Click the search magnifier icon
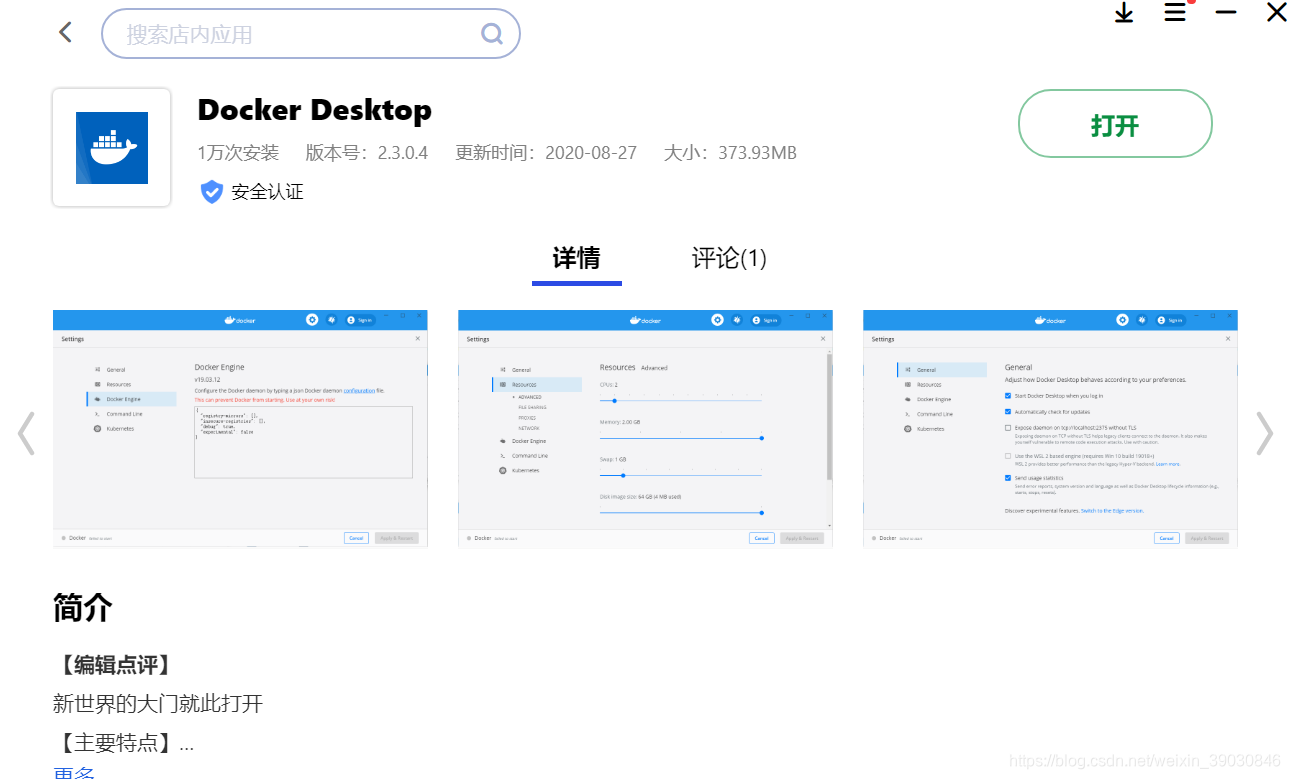The height and width of the screenshot is (779, 1290). 492,34
